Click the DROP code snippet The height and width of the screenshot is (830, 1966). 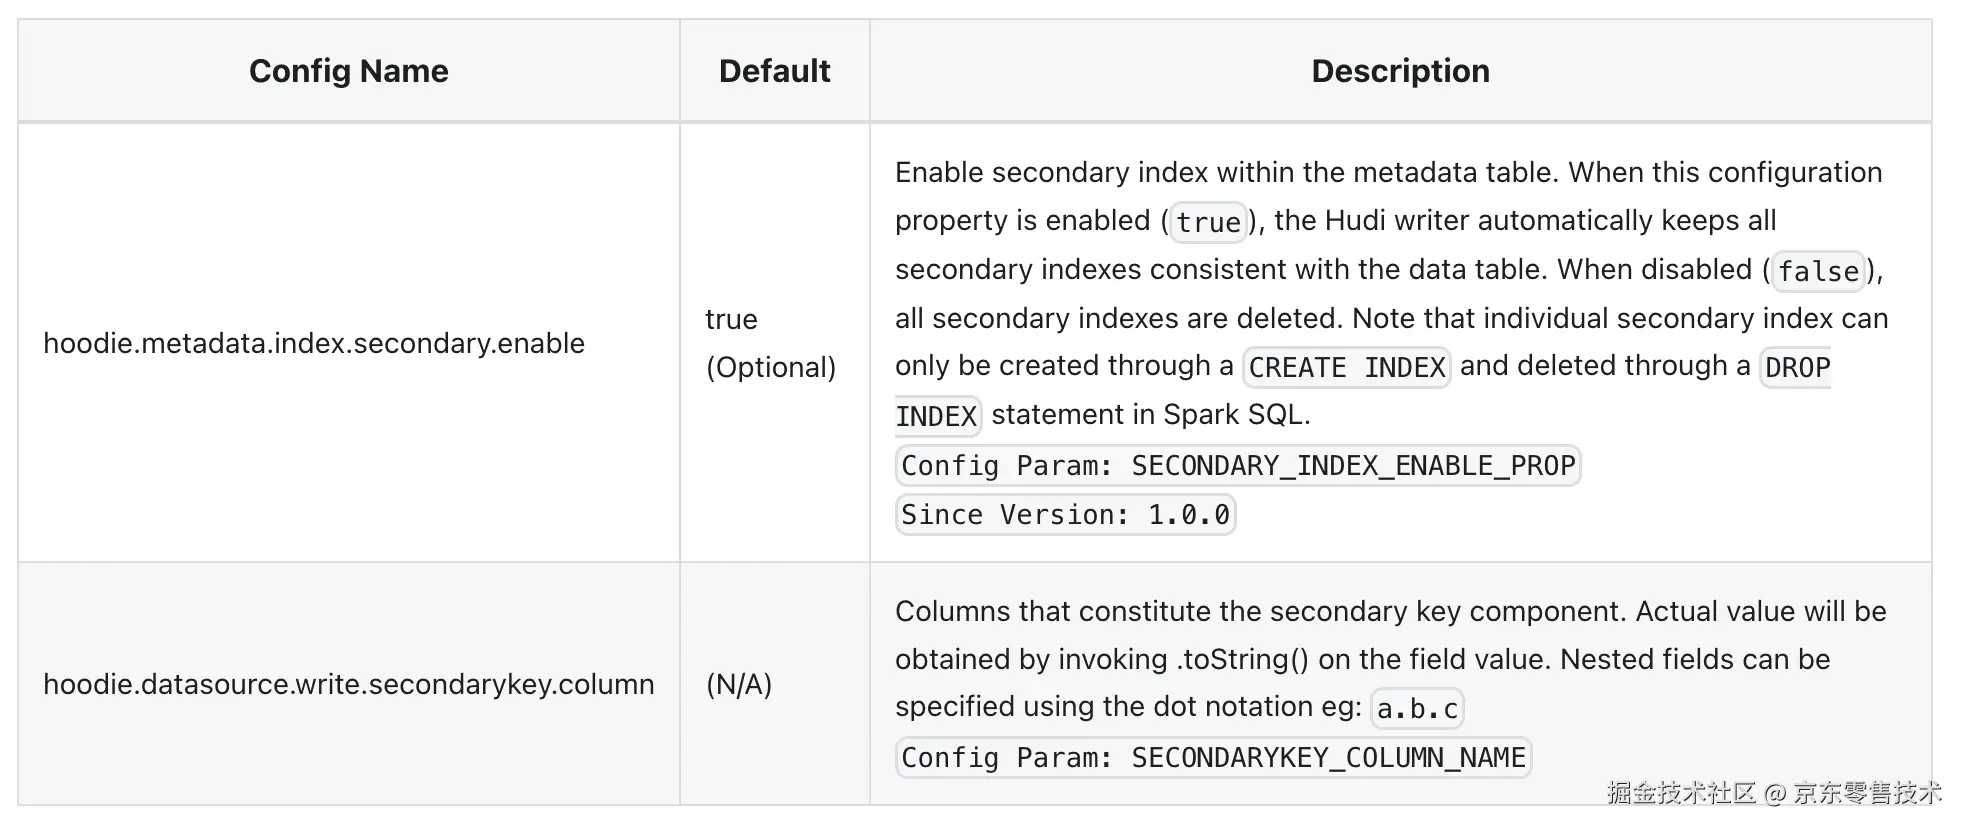1797,368
